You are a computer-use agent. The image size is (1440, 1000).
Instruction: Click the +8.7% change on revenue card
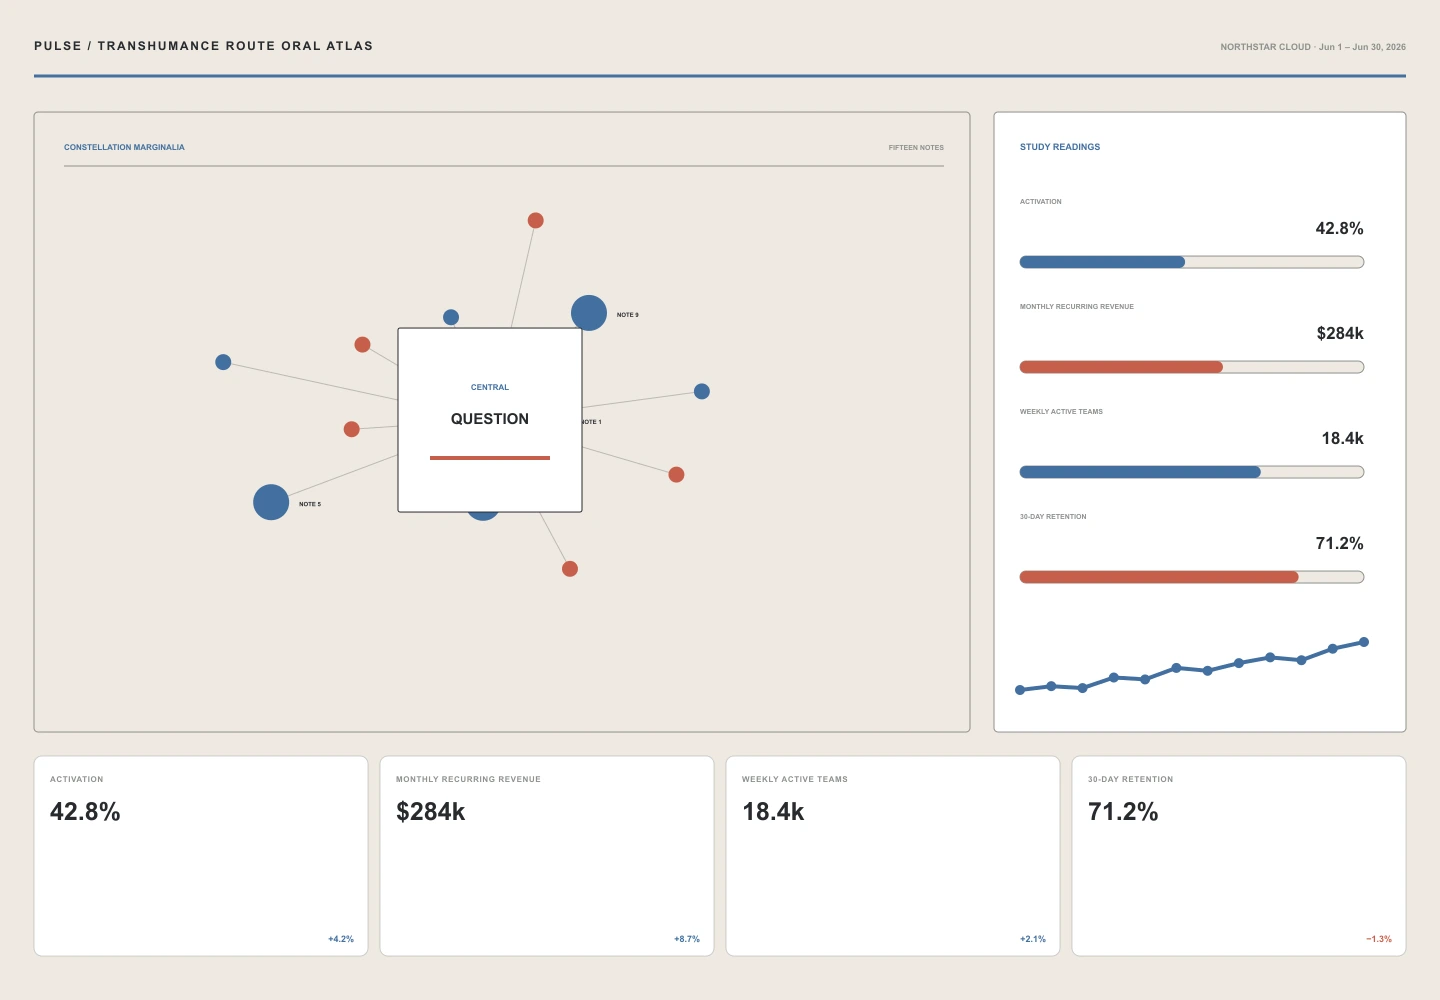point(687,939)
